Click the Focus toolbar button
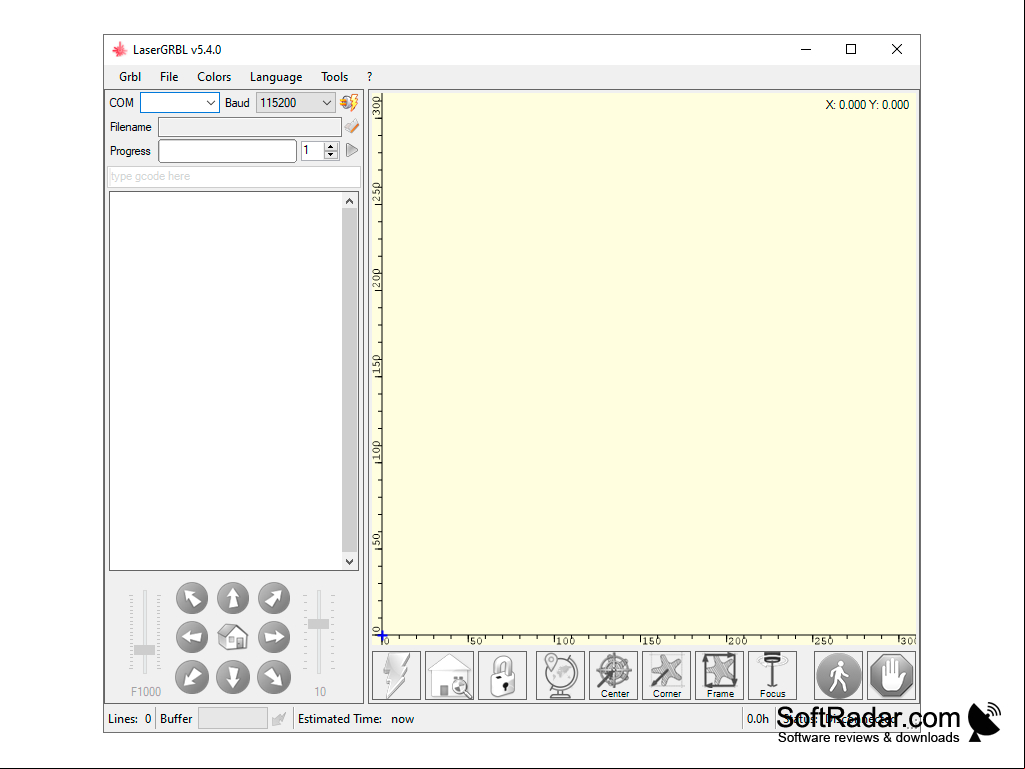Screen dimensions: 1025x769 click(x=772, y=675)
